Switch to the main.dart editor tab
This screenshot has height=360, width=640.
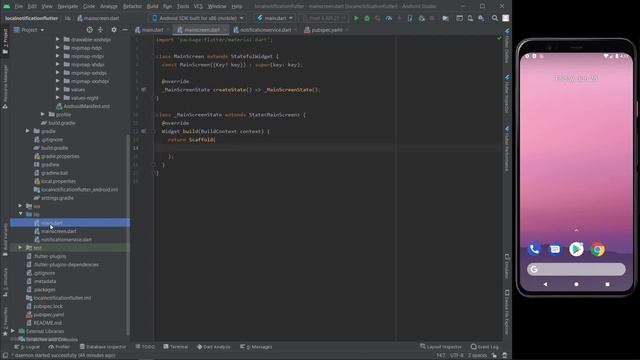[152, 30]
